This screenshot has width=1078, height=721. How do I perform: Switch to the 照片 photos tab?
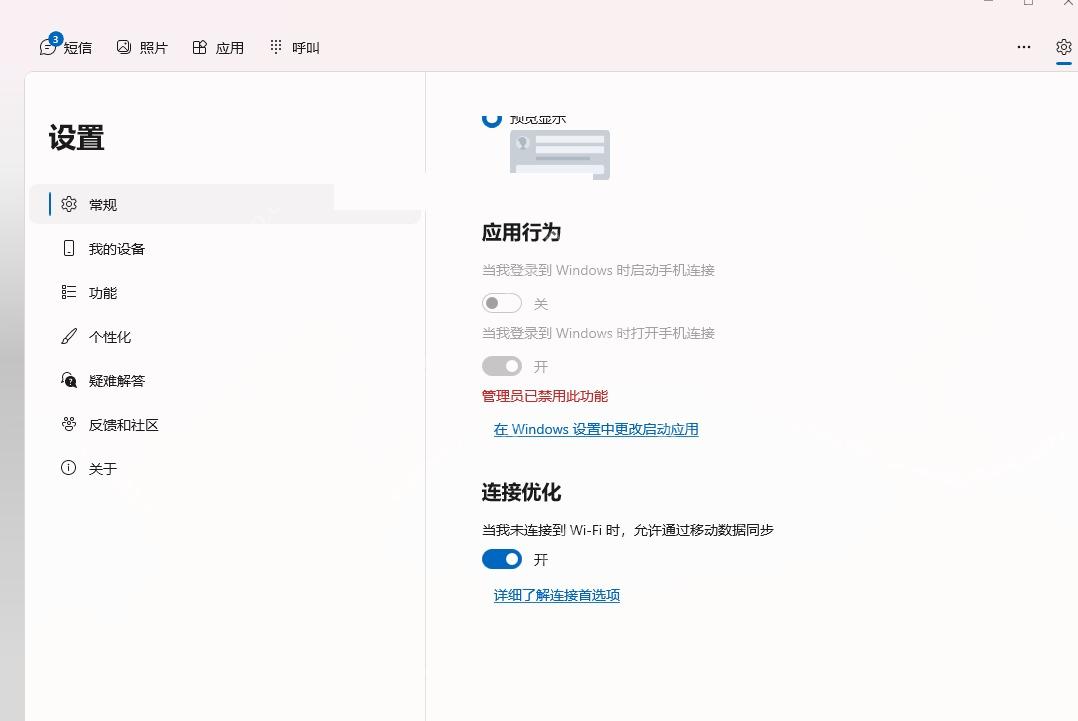(x=142, y=47)
